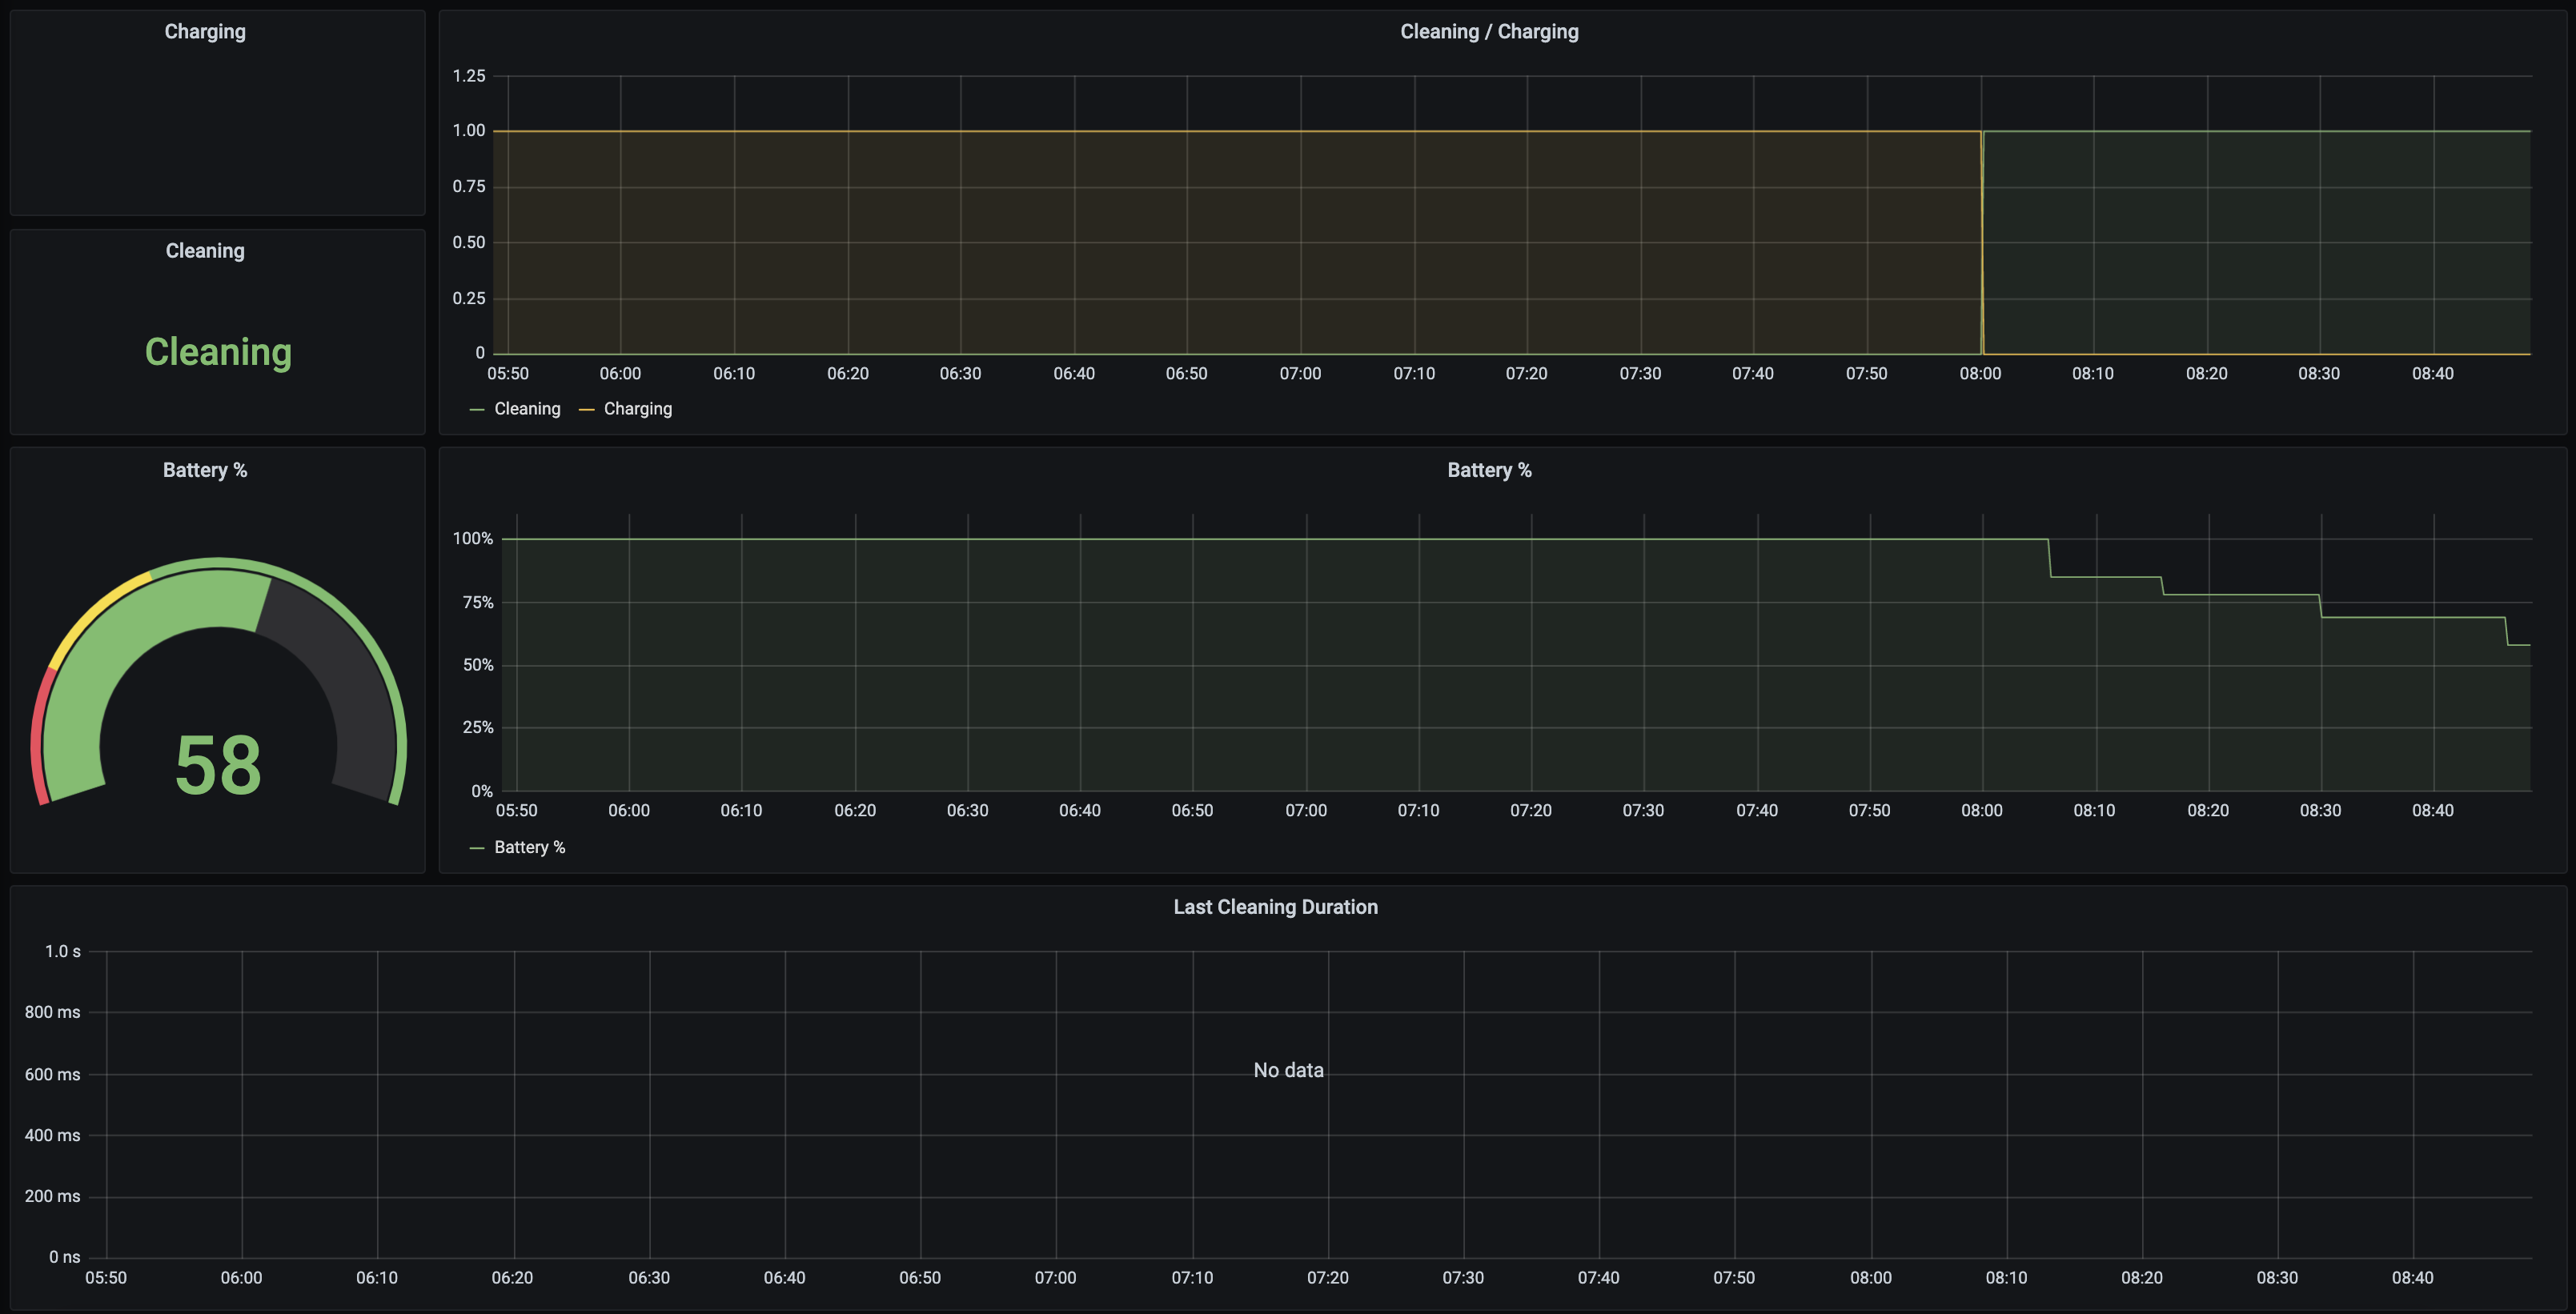This screenshot has width=2576, height=1314.
Task: Open the Last Cleaning Duration panel title menu
Action: pos(1275,907)
